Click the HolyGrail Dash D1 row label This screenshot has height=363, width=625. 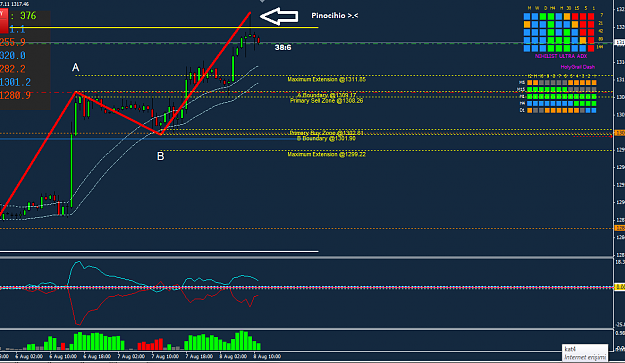pyautogui.click(x=522, y=110)
